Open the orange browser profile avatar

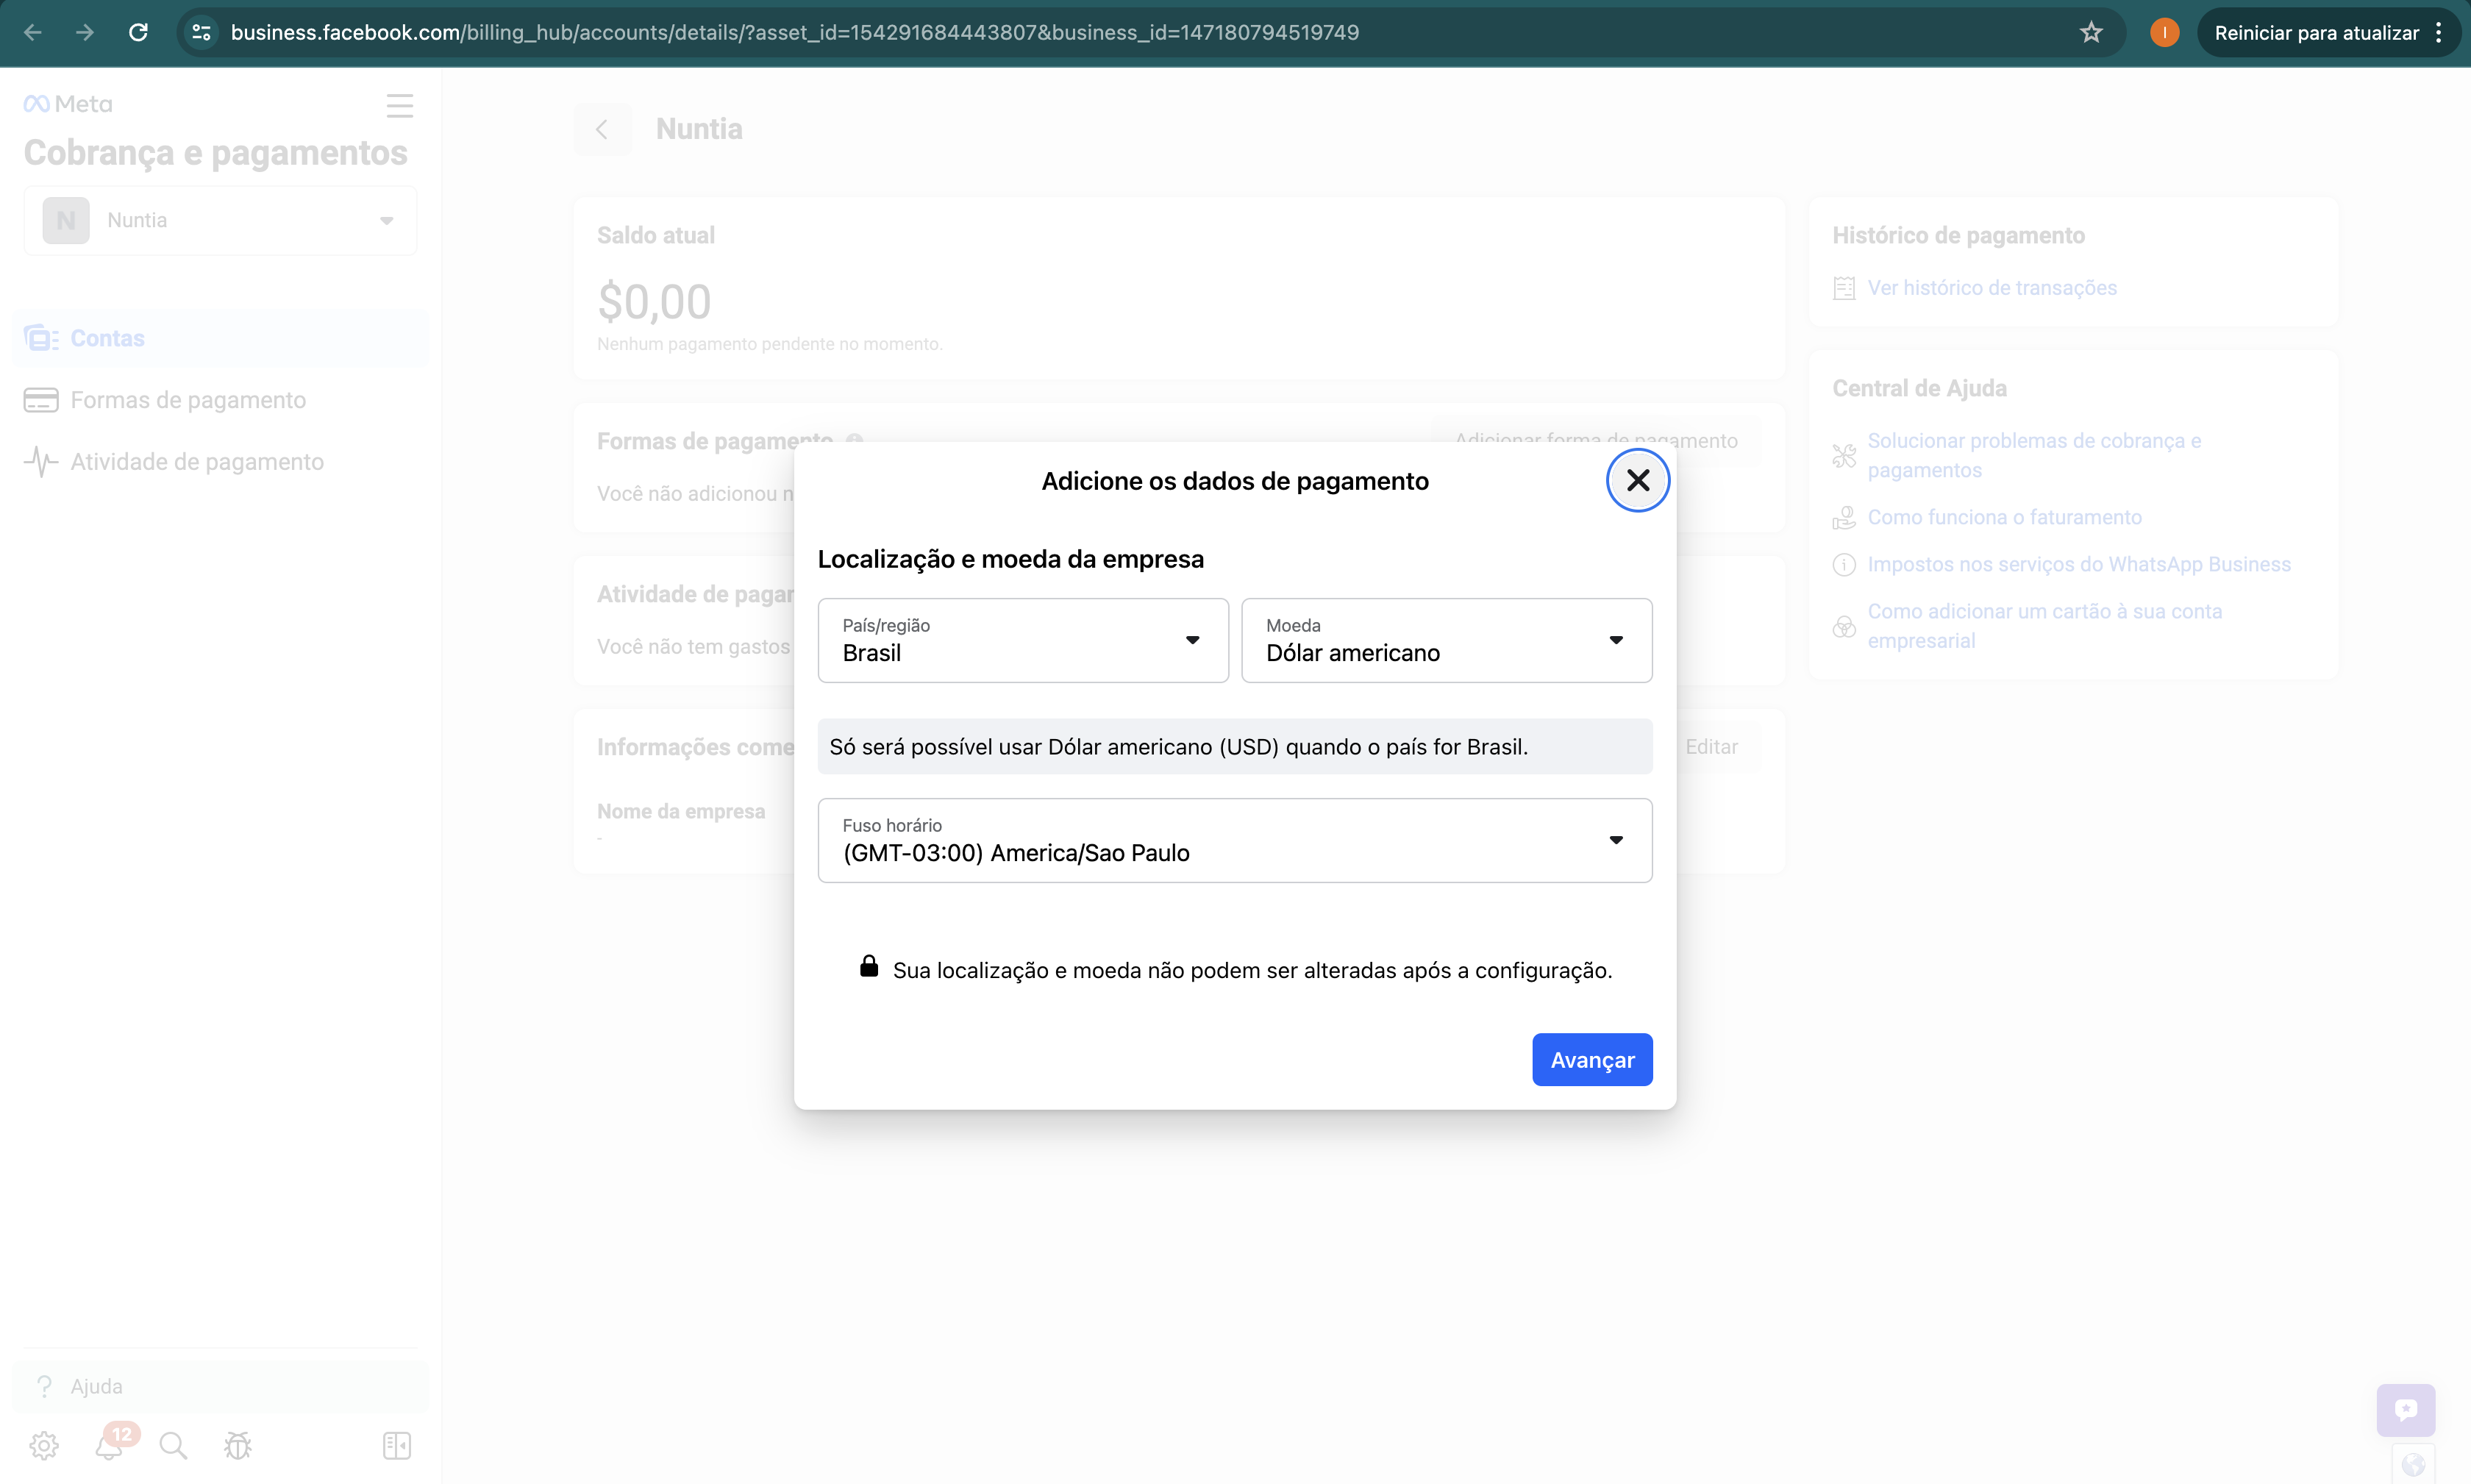click(2164, 32)
